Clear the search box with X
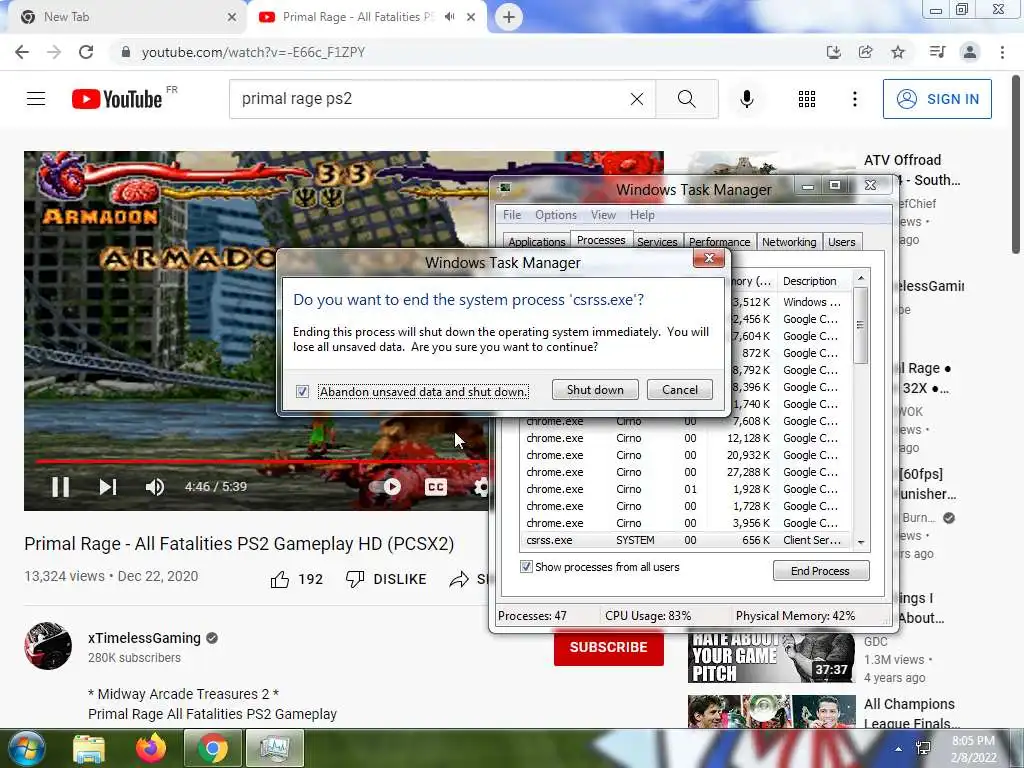Screen dimensions: 1024x768 coord(637,99)
